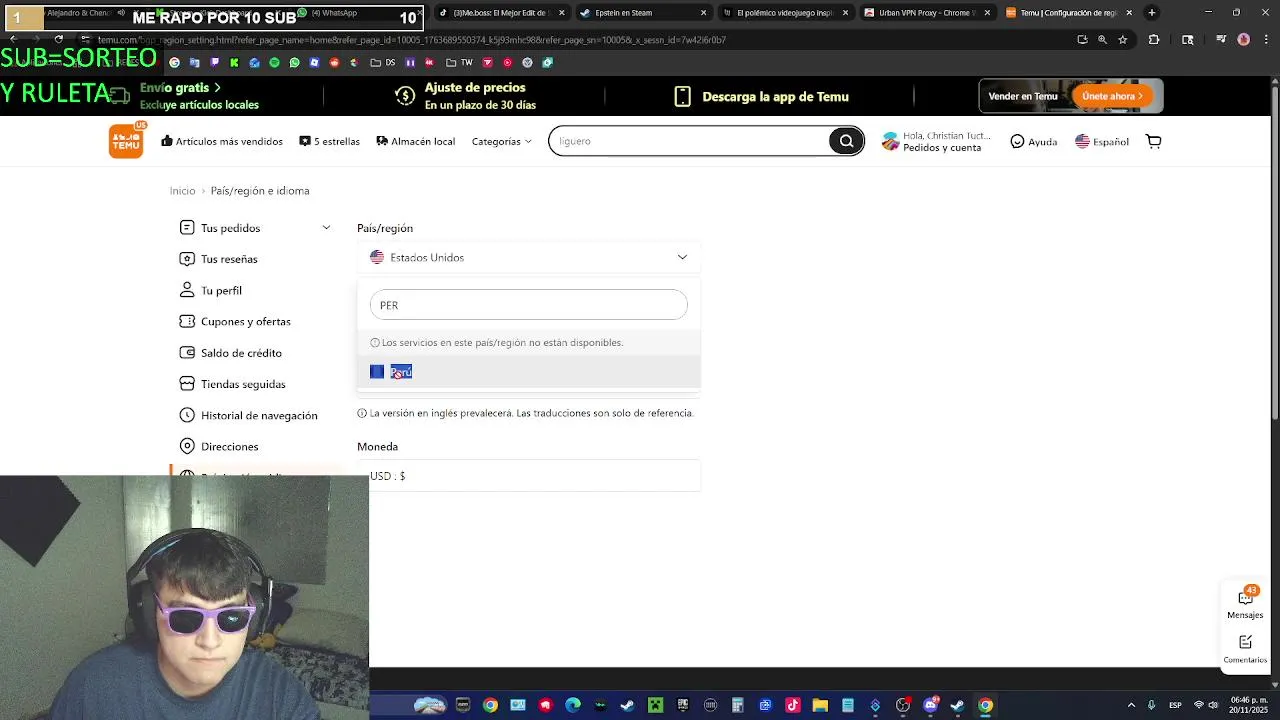Switch to the Epstein en Steam tab
The height and width of the screenshot is (720, 1280).
point(643,13)
